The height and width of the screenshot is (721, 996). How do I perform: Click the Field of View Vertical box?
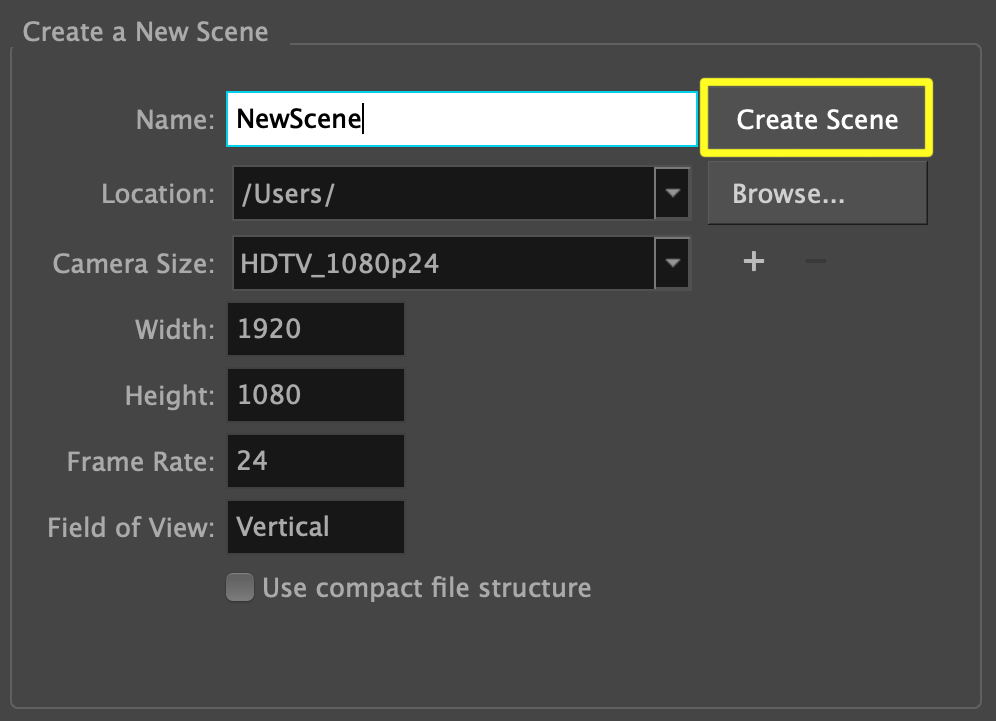point(316,527)
